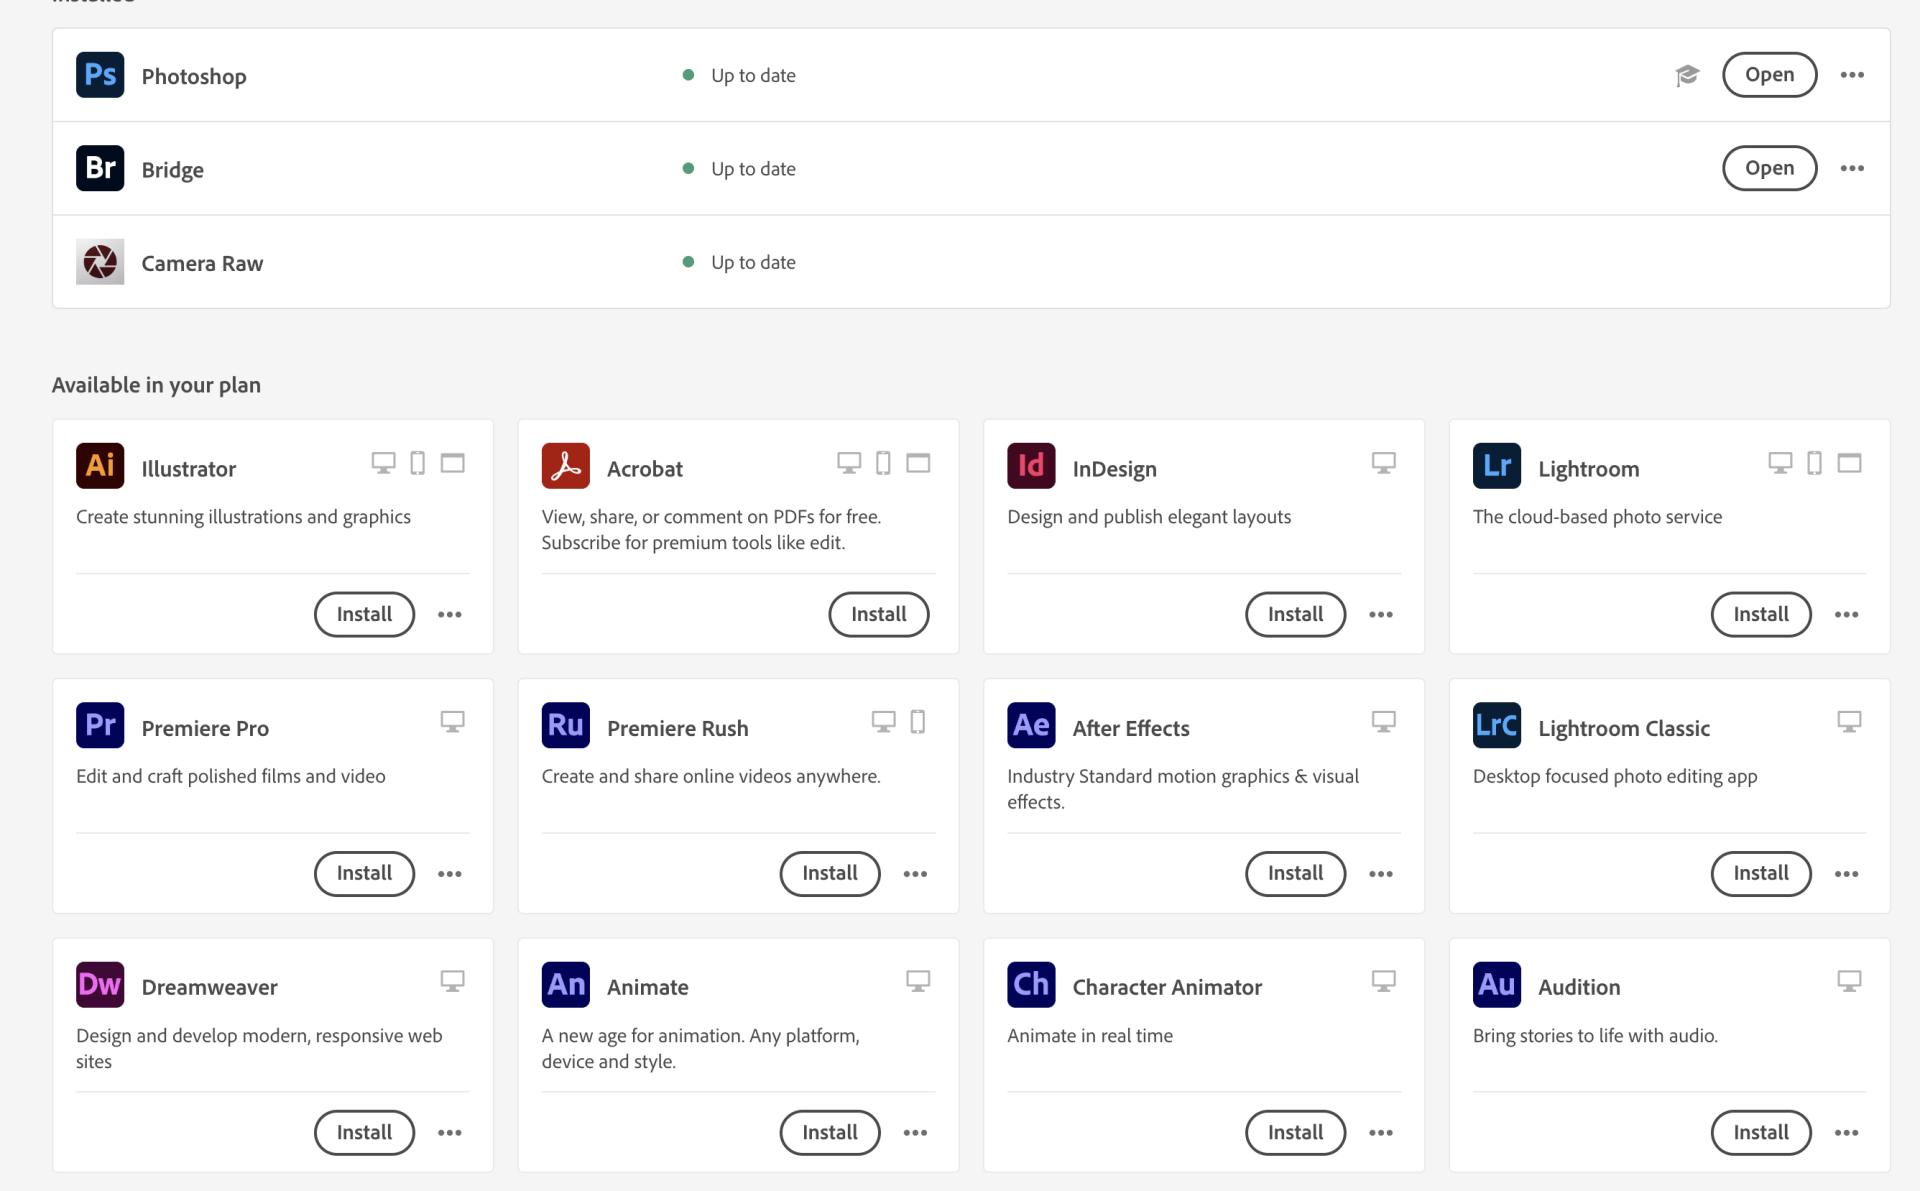Click the Dreamweaver Dw icon

100,984
